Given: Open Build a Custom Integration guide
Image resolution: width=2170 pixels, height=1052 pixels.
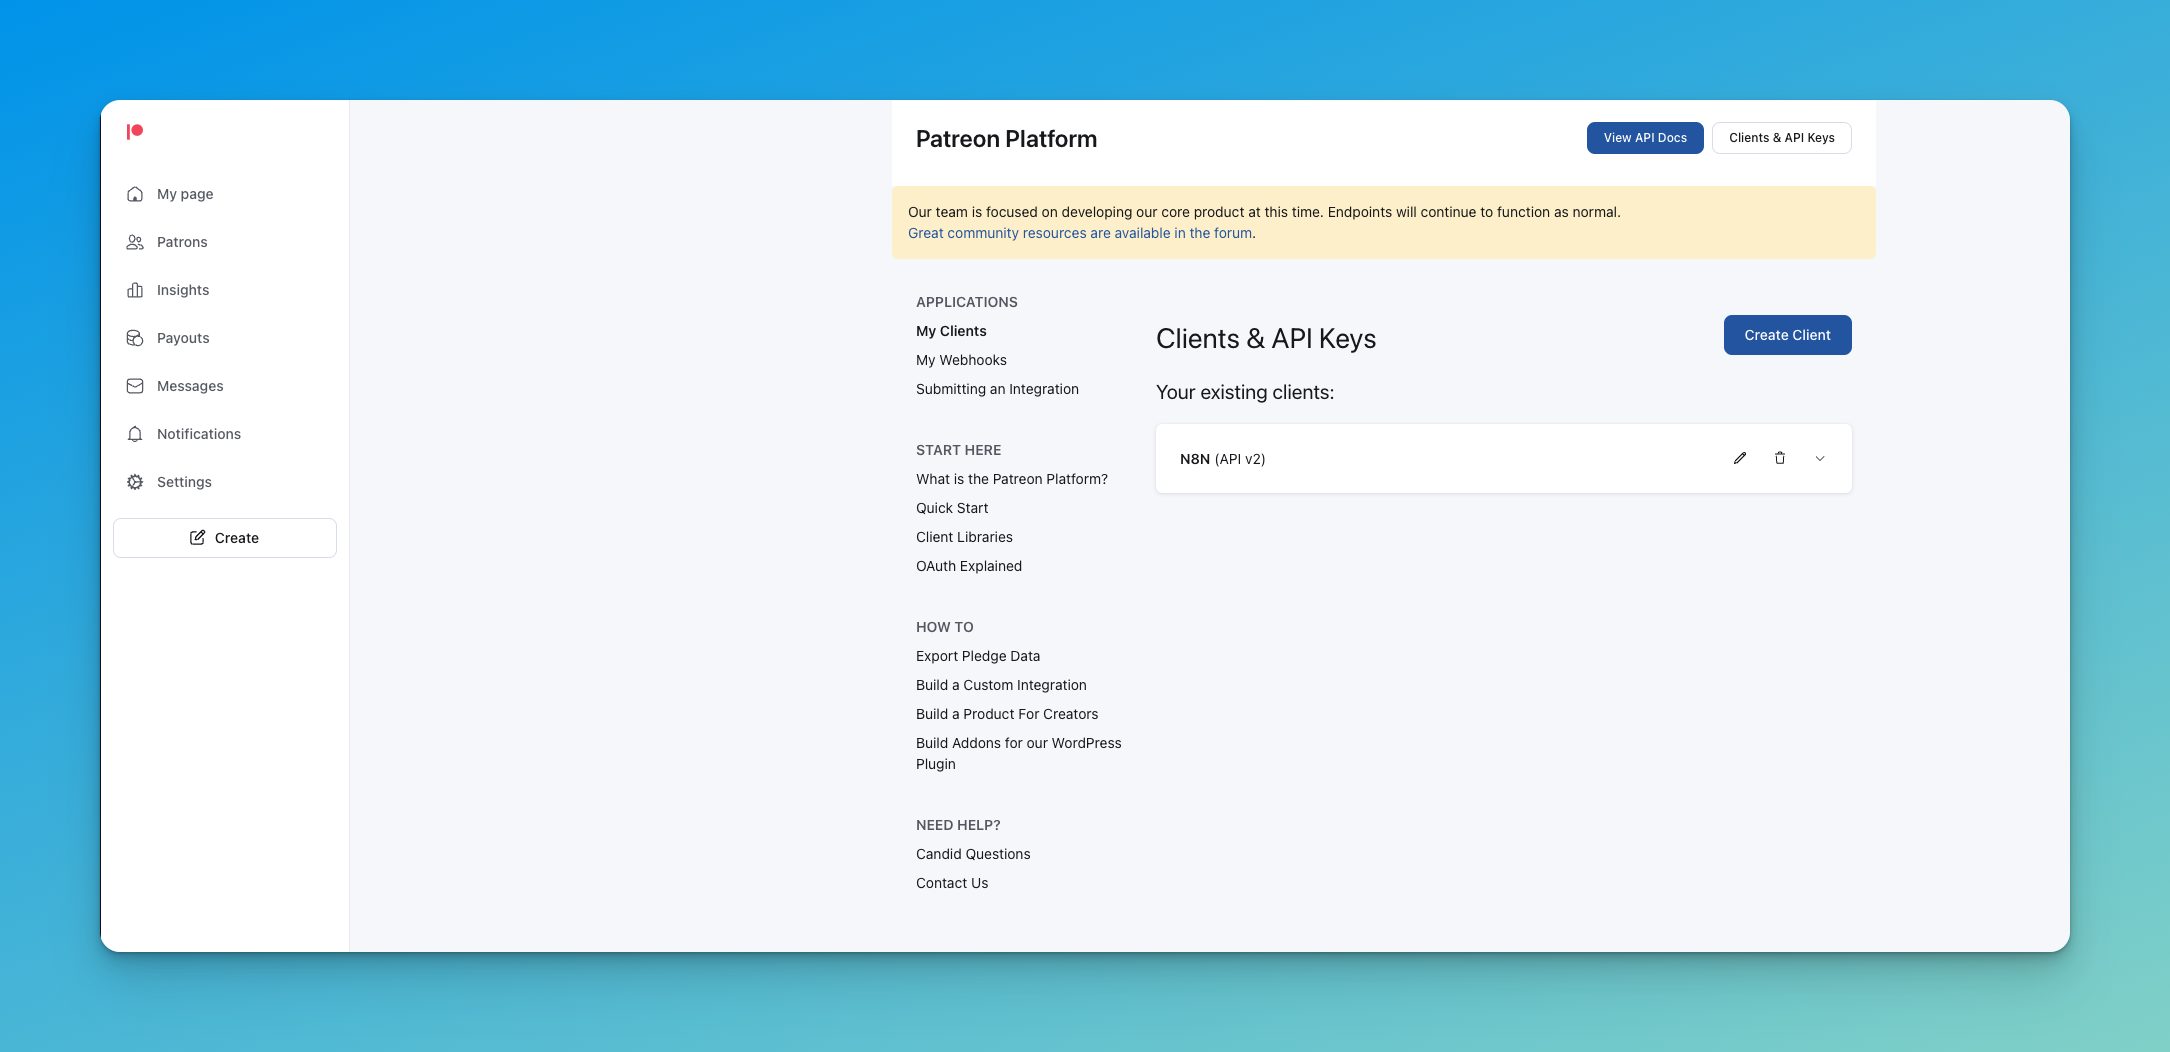Looking at the screenshot, I should pos(1001,685).
